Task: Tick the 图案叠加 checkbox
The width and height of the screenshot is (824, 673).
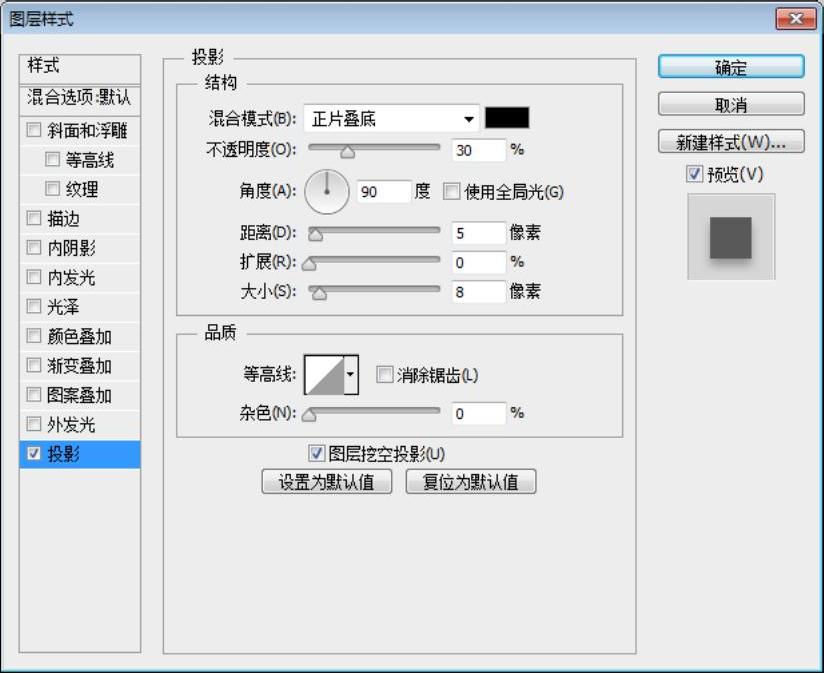Action: pyautogui.click(x=34, y=395)
